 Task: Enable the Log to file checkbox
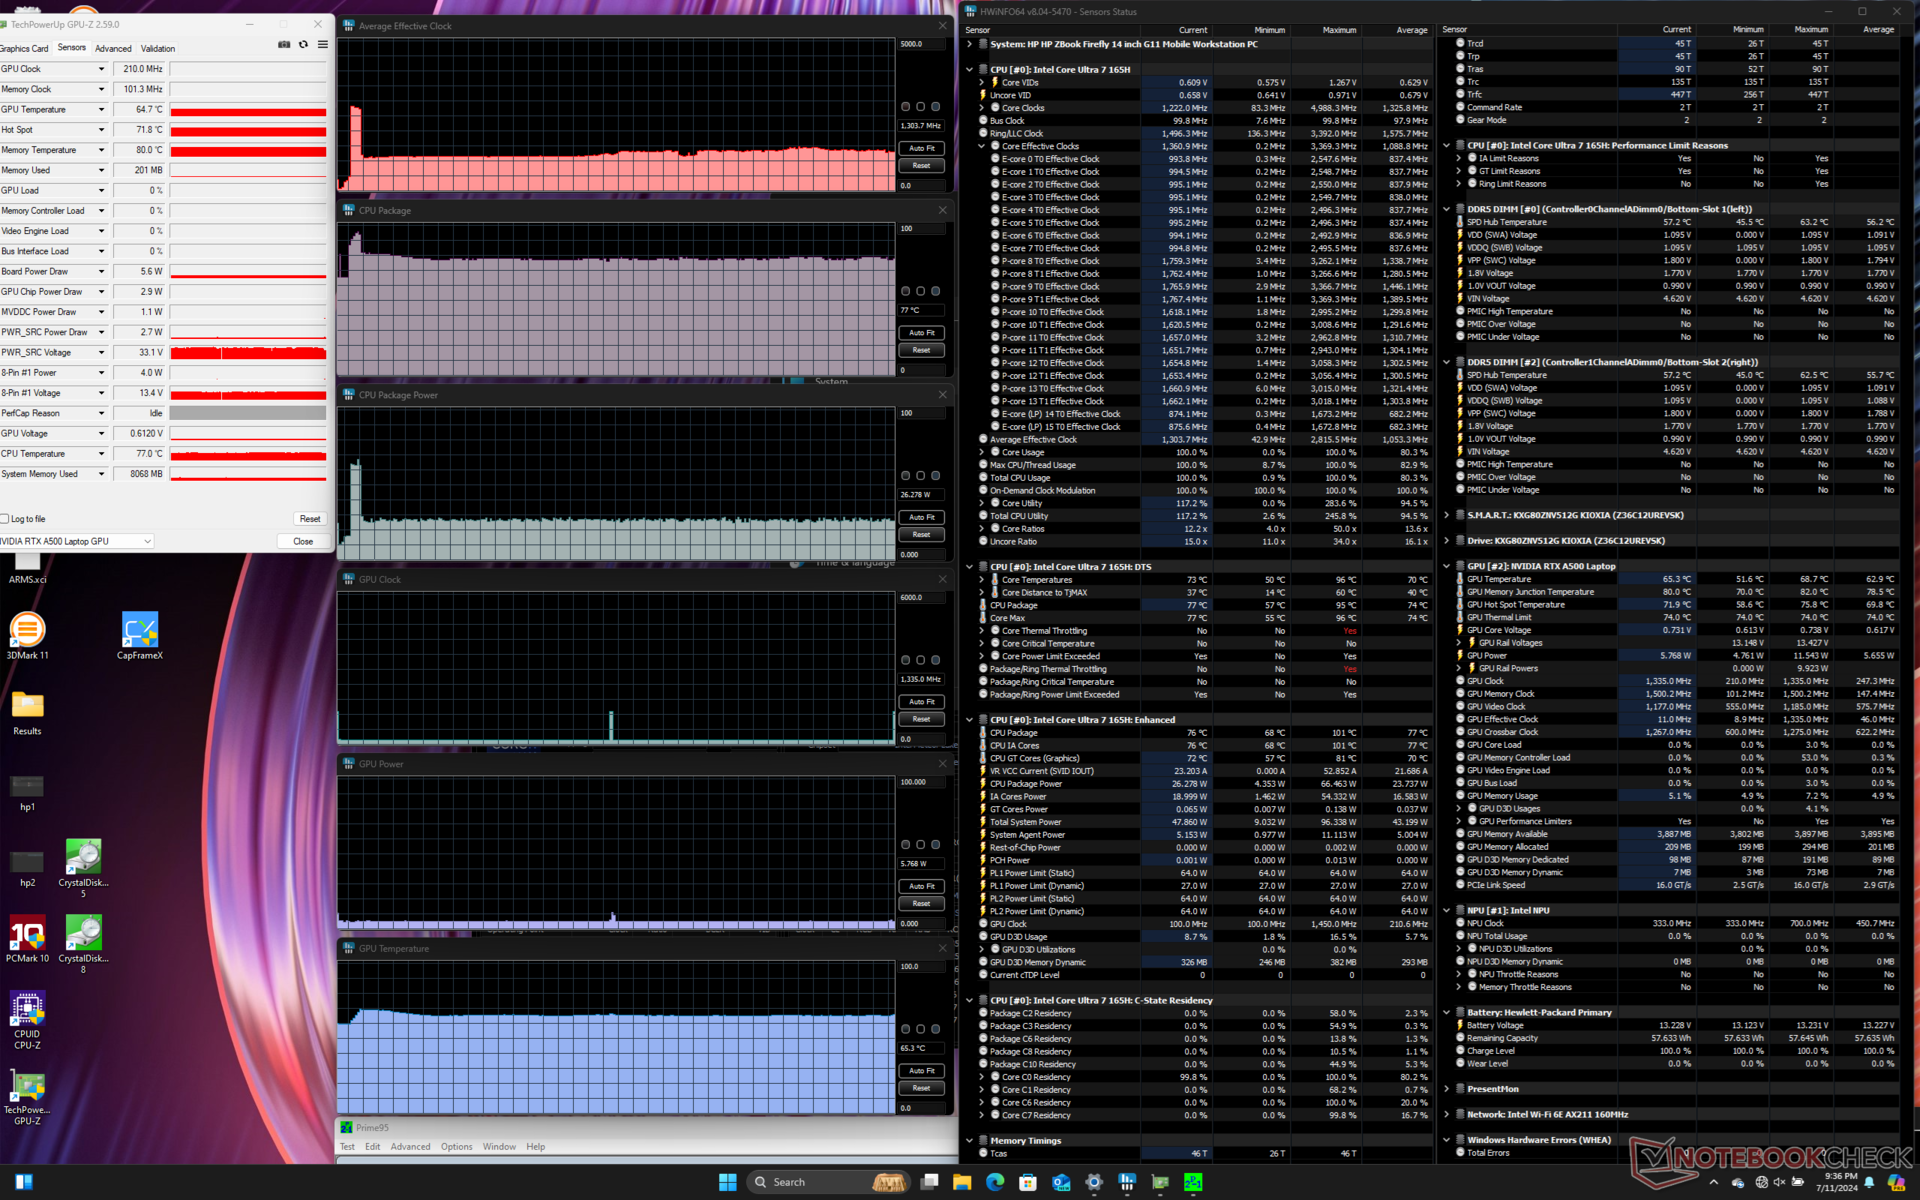pos(5,519)
